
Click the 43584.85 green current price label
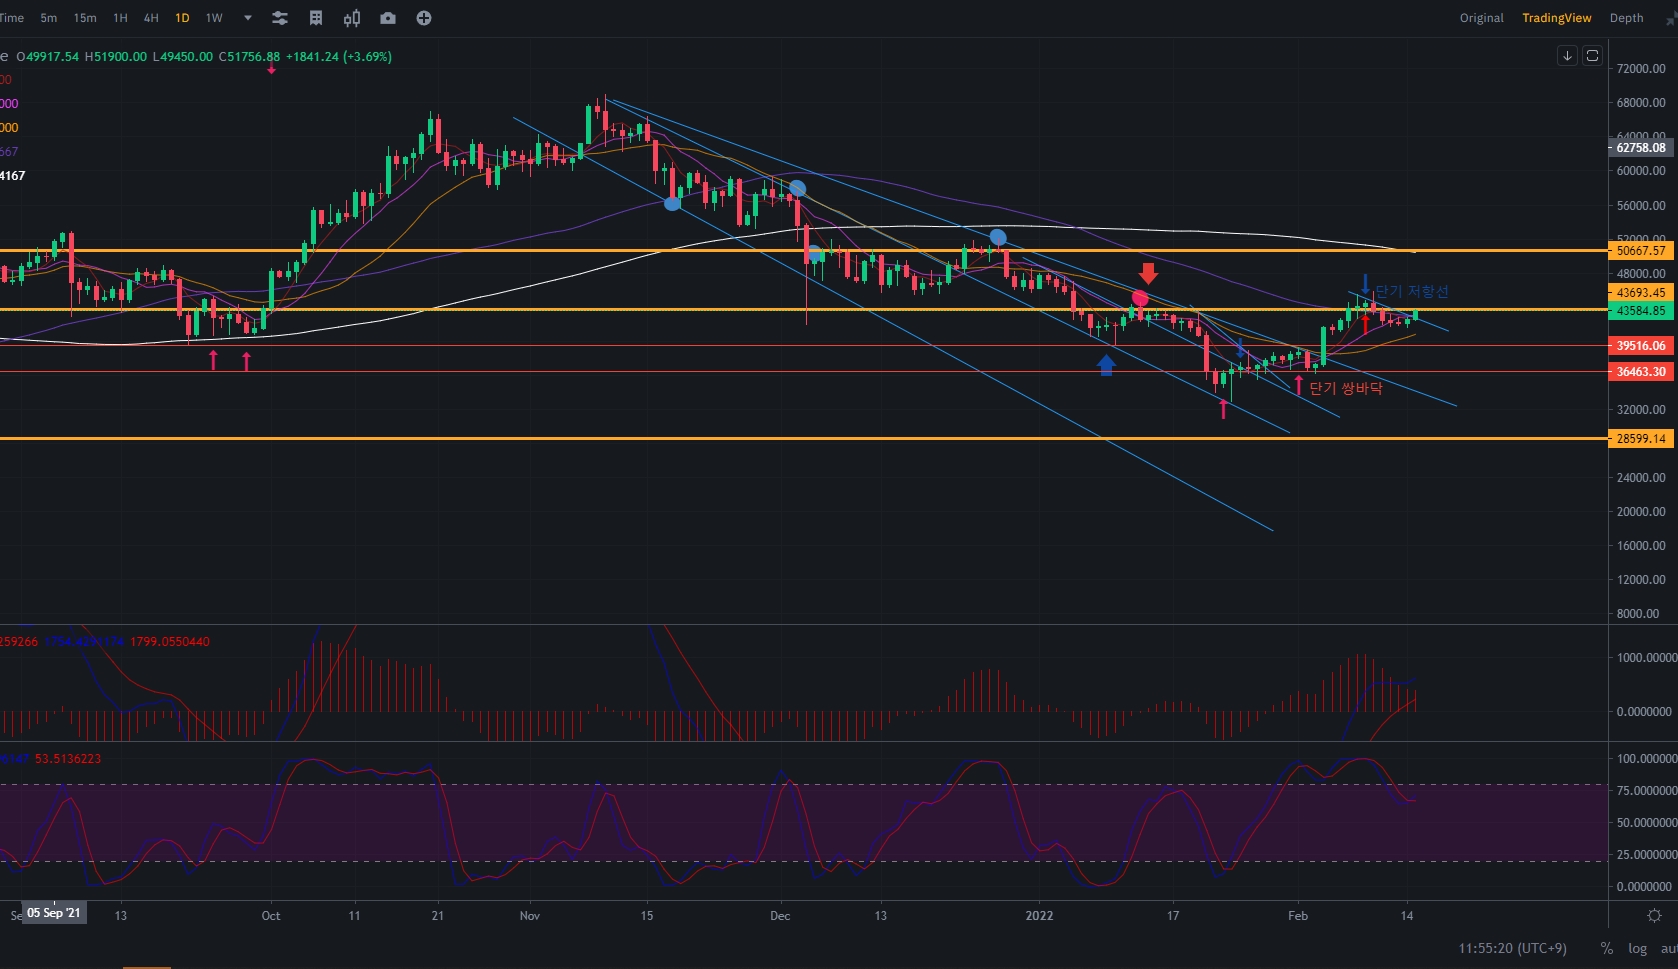click(1640, 311)
